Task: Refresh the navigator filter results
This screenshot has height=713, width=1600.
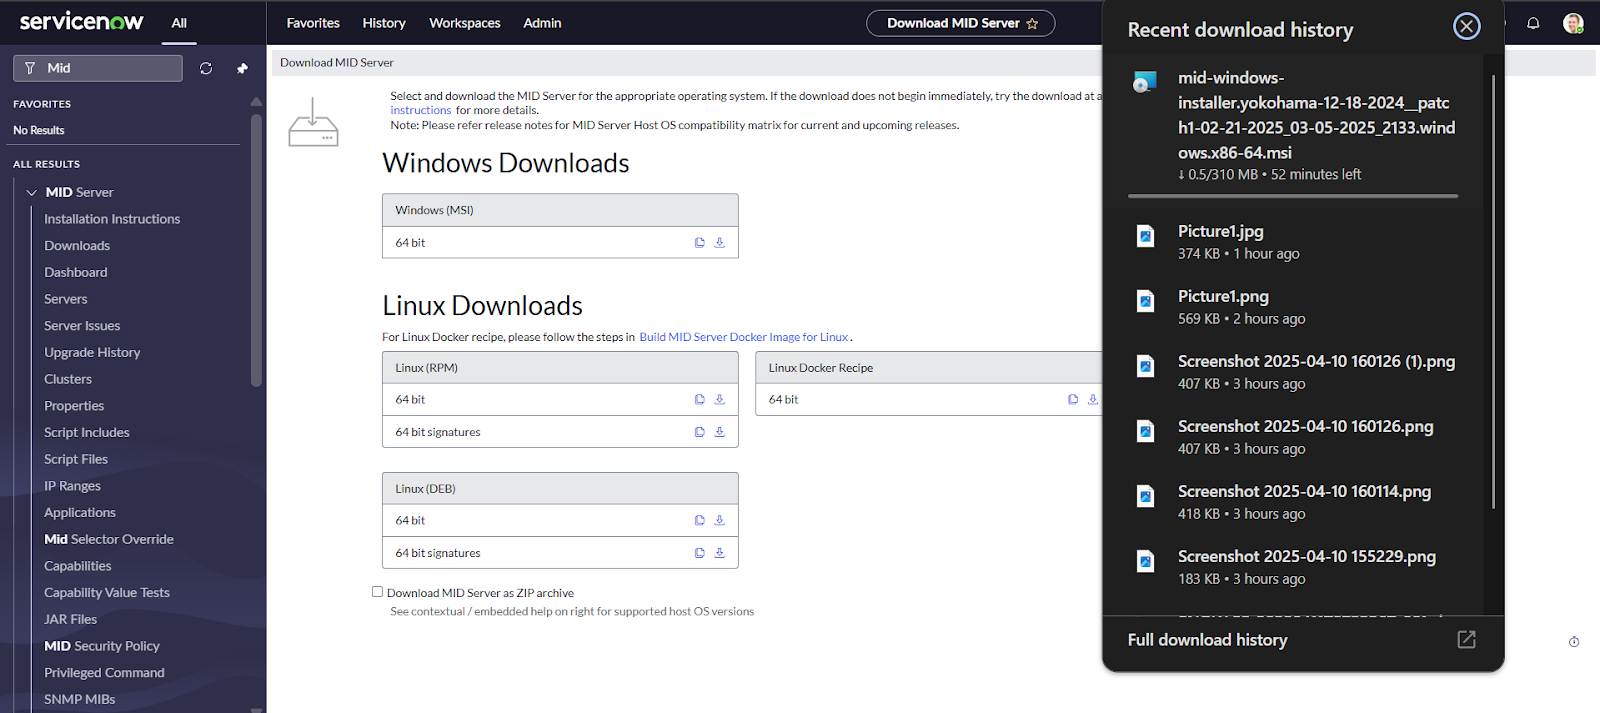Action: point(206,68)
